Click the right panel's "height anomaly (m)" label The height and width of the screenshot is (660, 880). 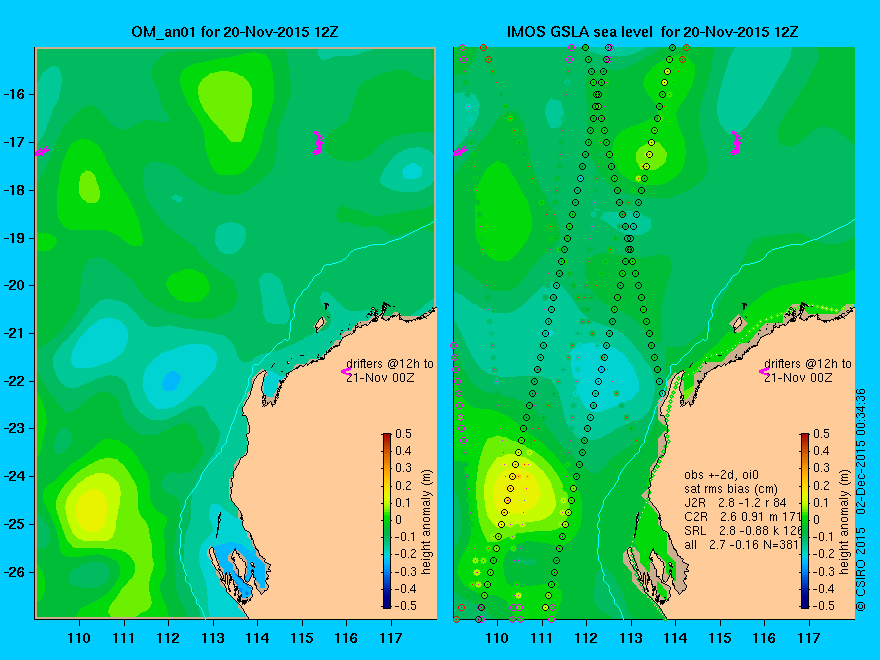coord(845,522)
